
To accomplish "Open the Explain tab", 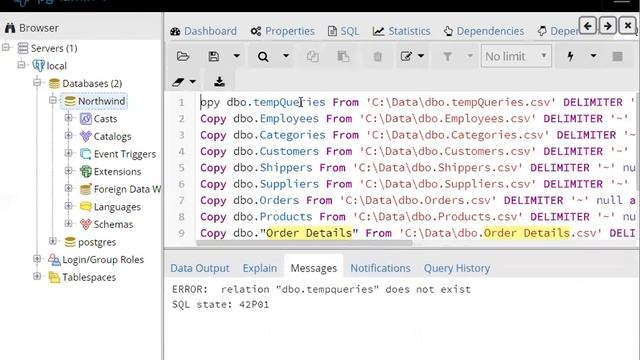I will point(260,268).
